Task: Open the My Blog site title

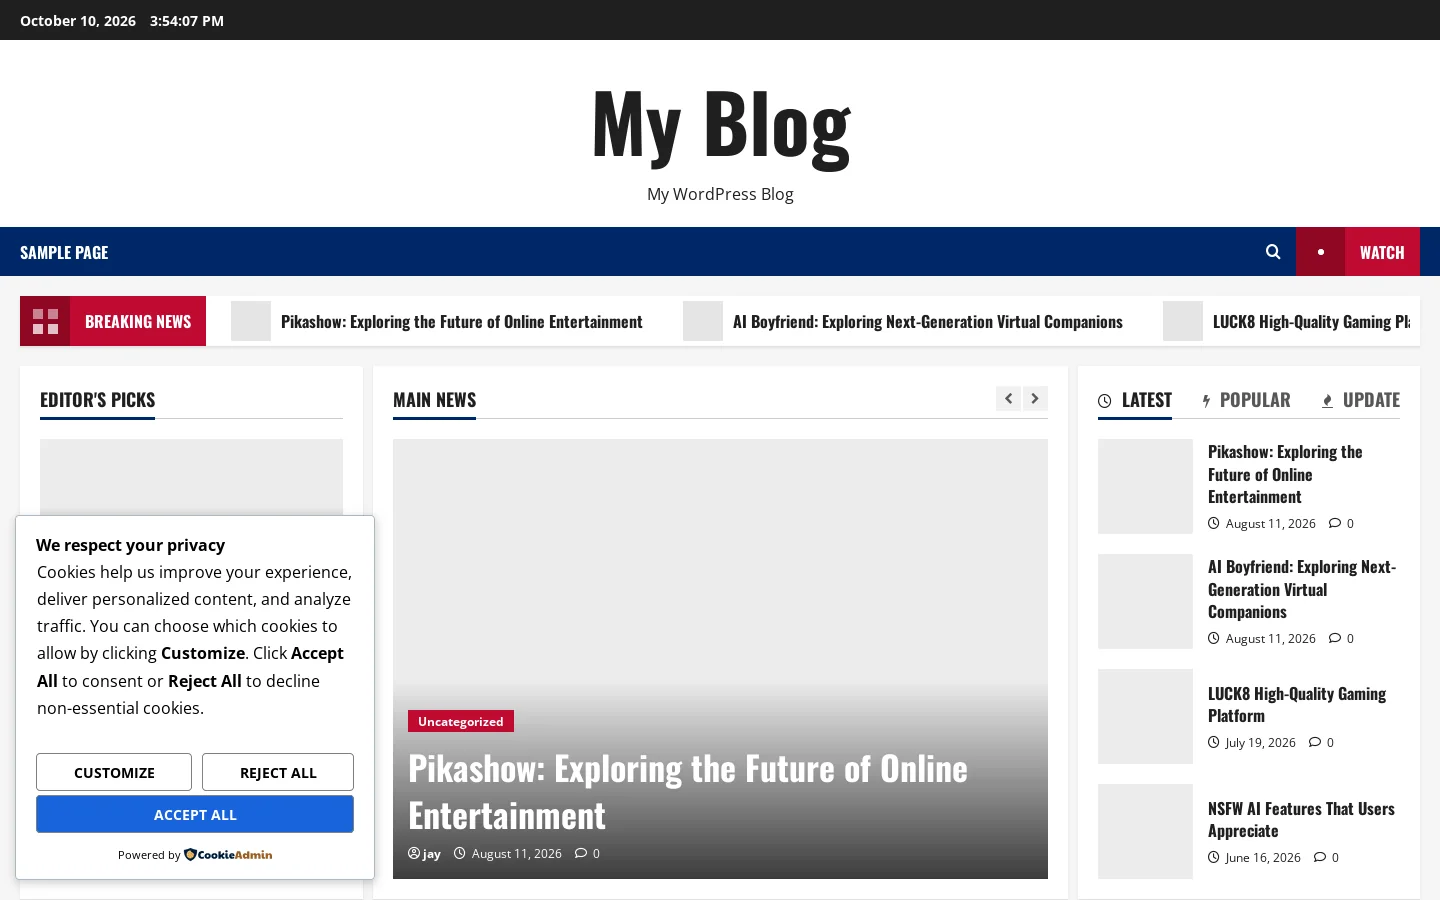Action: pos(720,125)
